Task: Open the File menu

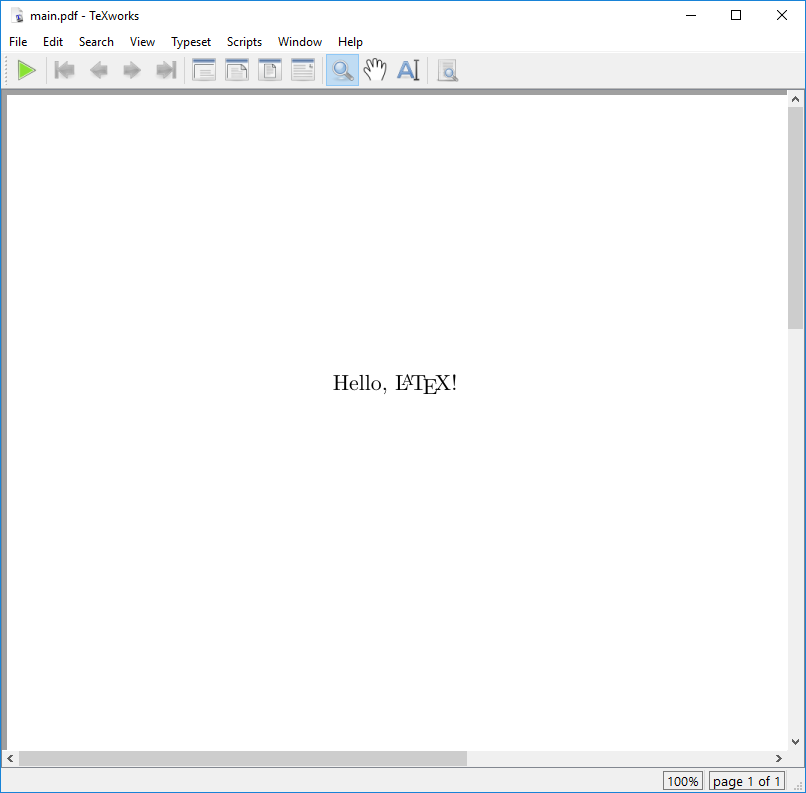Action: [18, 42]
